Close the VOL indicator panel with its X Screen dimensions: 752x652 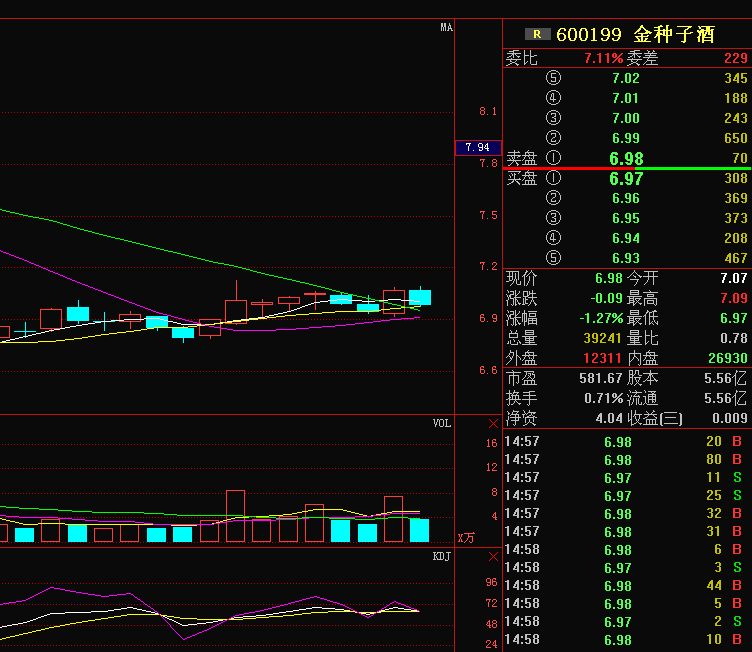(493, 424)
